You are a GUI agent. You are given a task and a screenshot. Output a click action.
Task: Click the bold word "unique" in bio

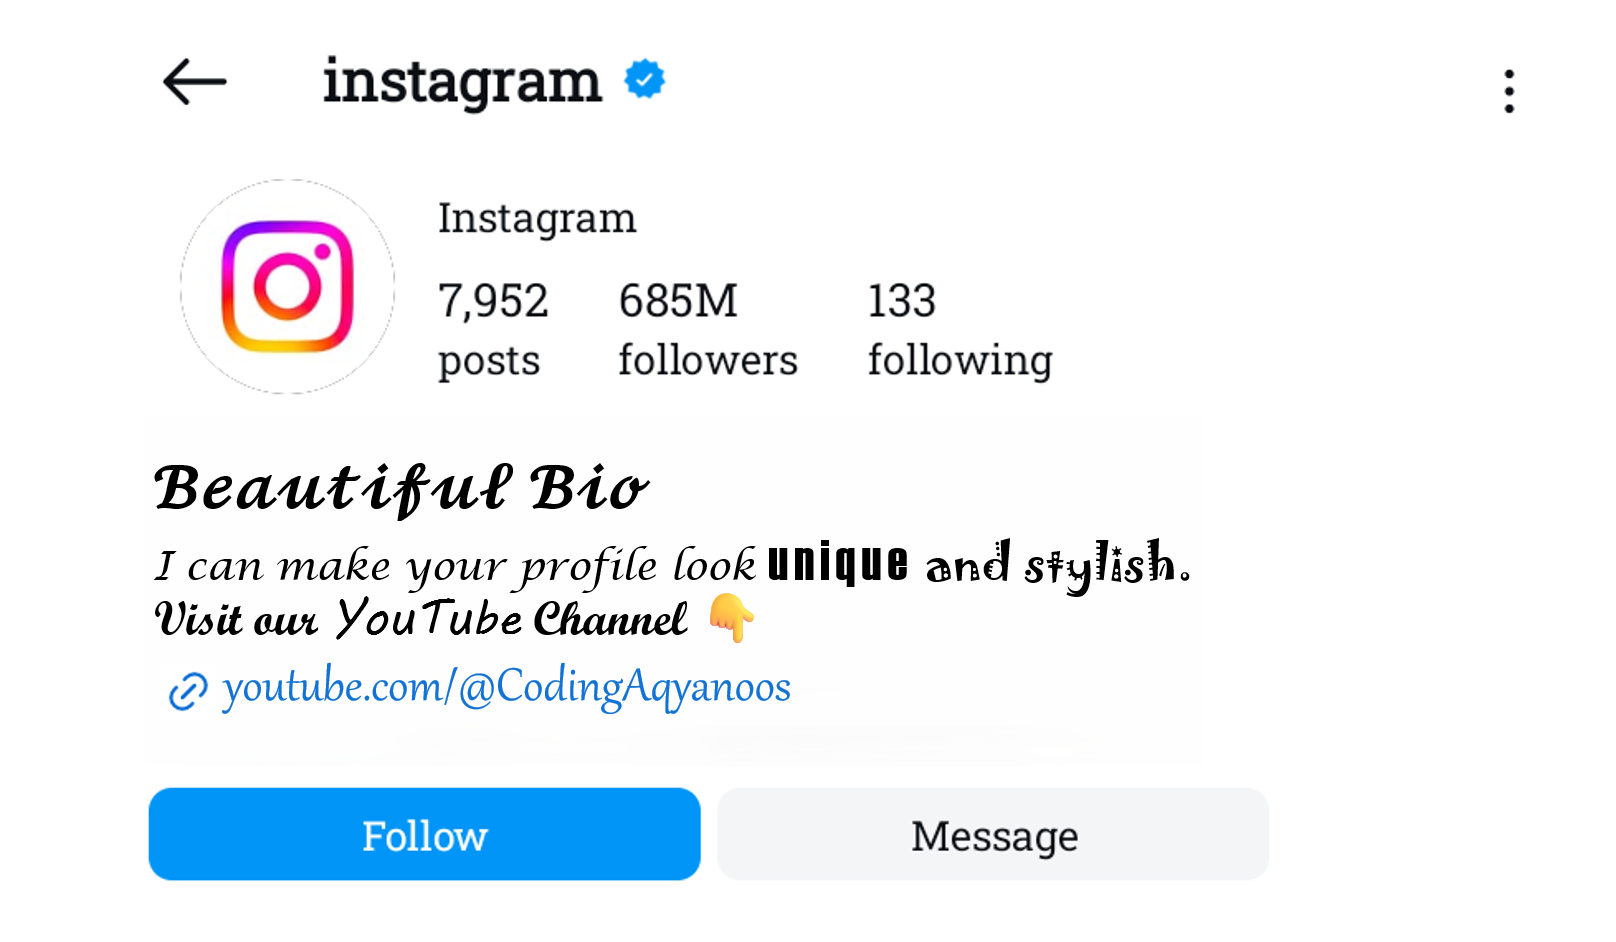click(x=838, y=563)
